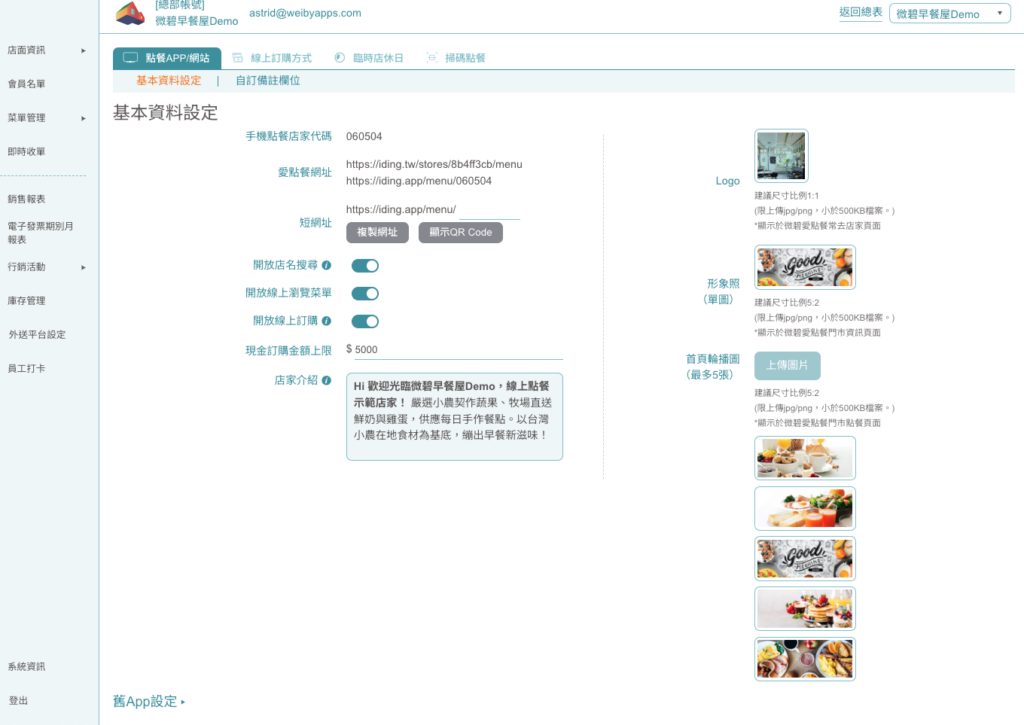Click the monitor icon on 點餐APP/網站 tab
Screen dimensions: 1024x725
coord(131,57)
